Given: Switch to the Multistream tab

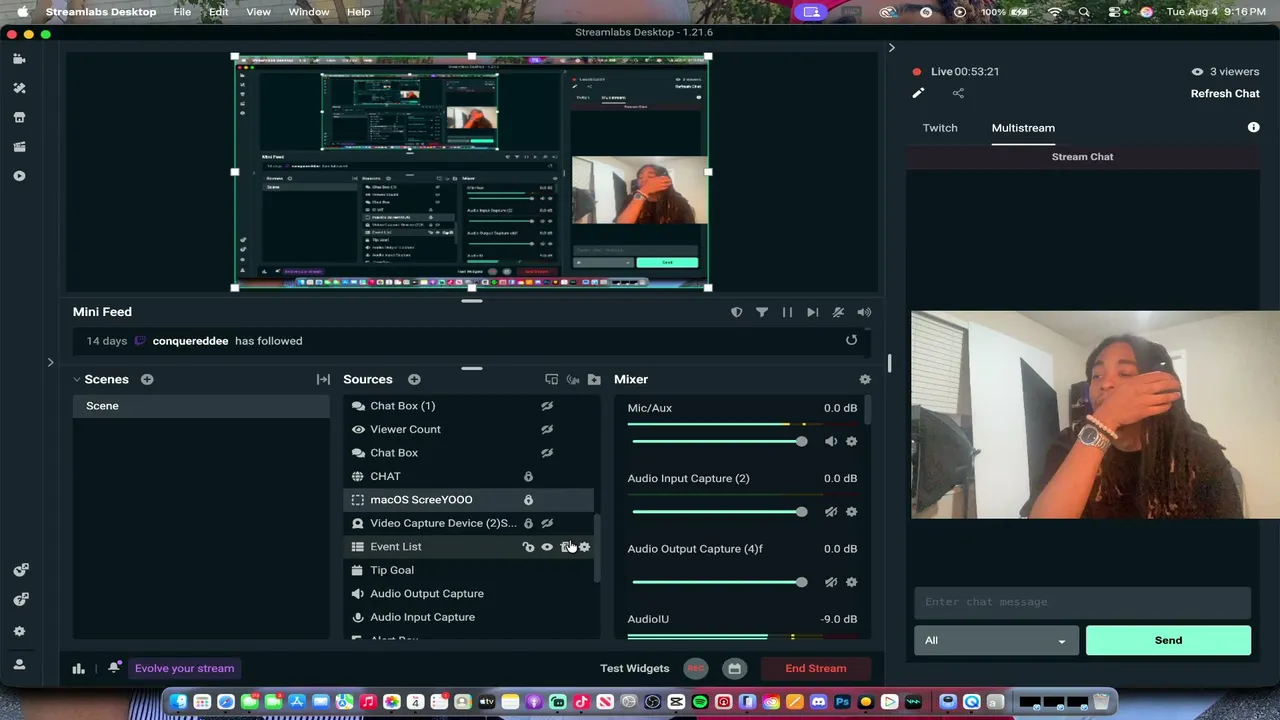Looking at the screenshot, I should (1023, 128).
